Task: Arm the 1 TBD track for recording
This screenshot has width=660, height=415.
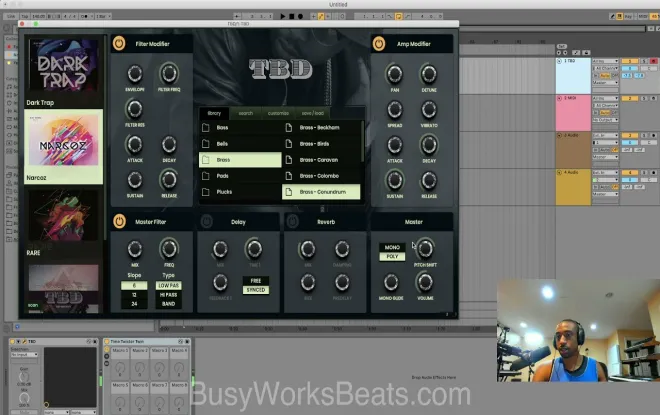Action: point(654,61)
